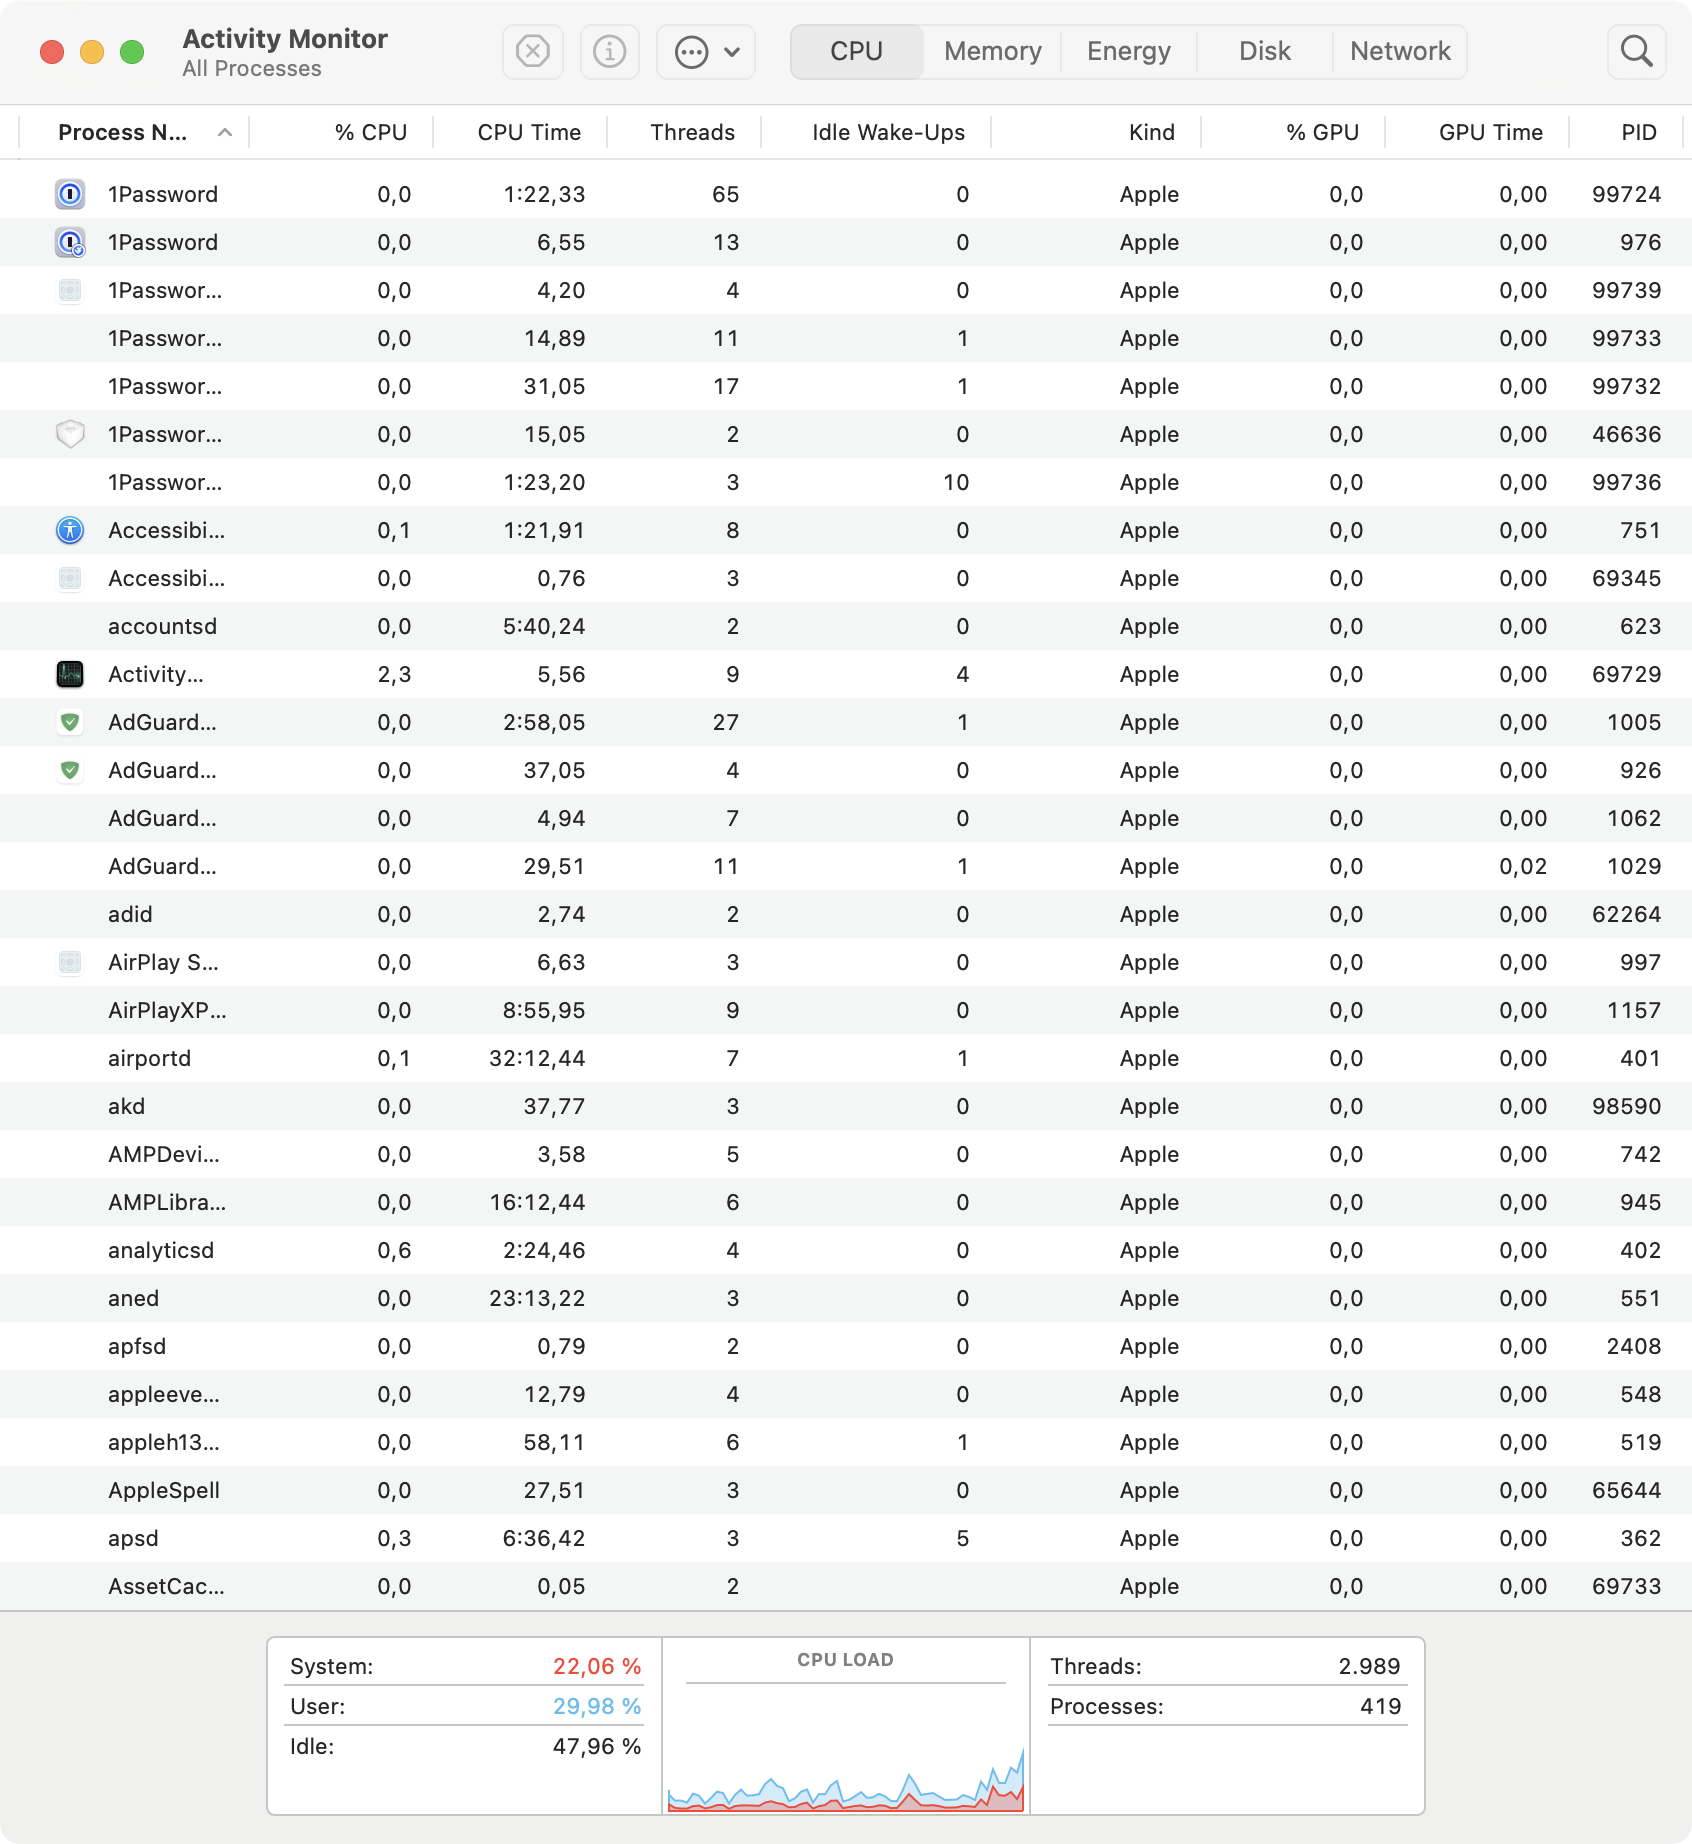
Task: Select the apfsd process row
Action: click(846, 1346)
